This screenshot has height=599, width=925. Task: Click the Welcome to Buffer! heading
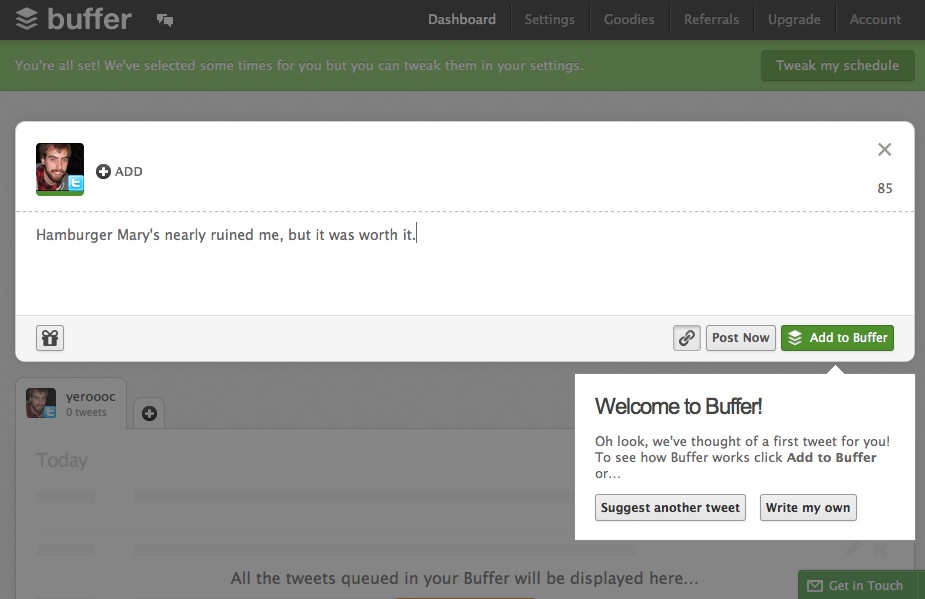(x=678, y=407)
